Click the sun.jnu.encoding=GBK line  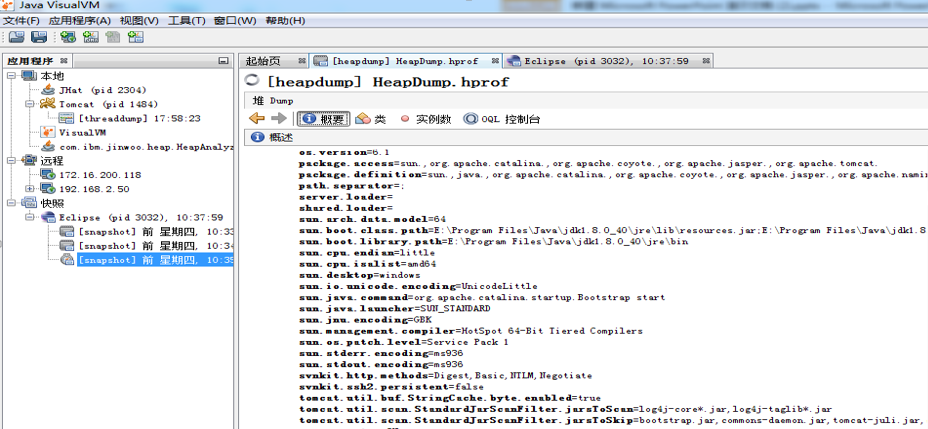[x=365, y=320]
